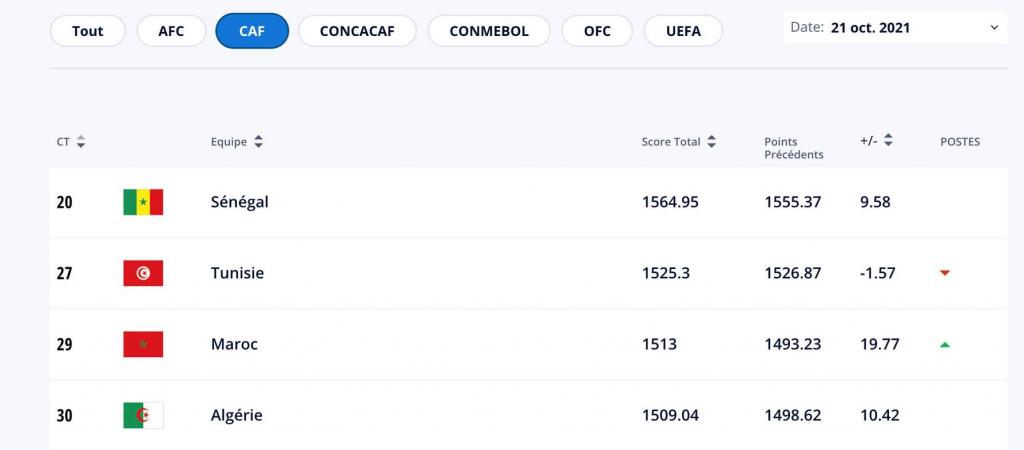Open the Sénégal team link
The height and width of the screenshot is (450, 1024).
coord(240,202)
